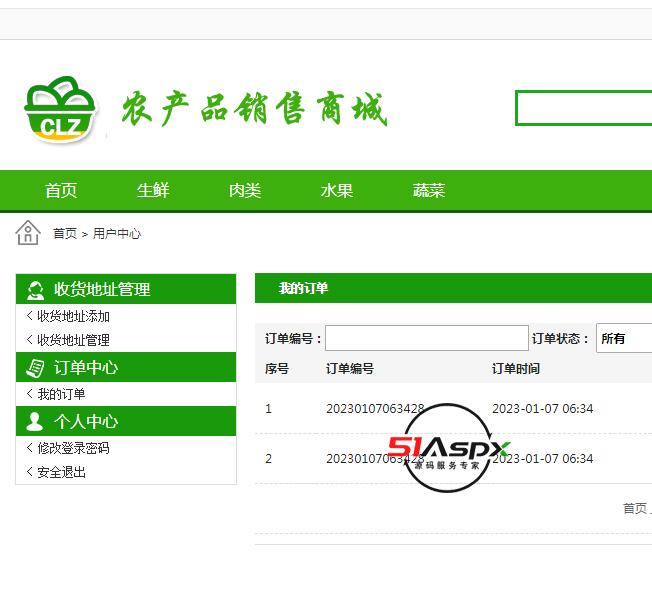Click the home icon in breadcrumb
Viewport: 652px width, 600px height.
(x=28, y=233)
